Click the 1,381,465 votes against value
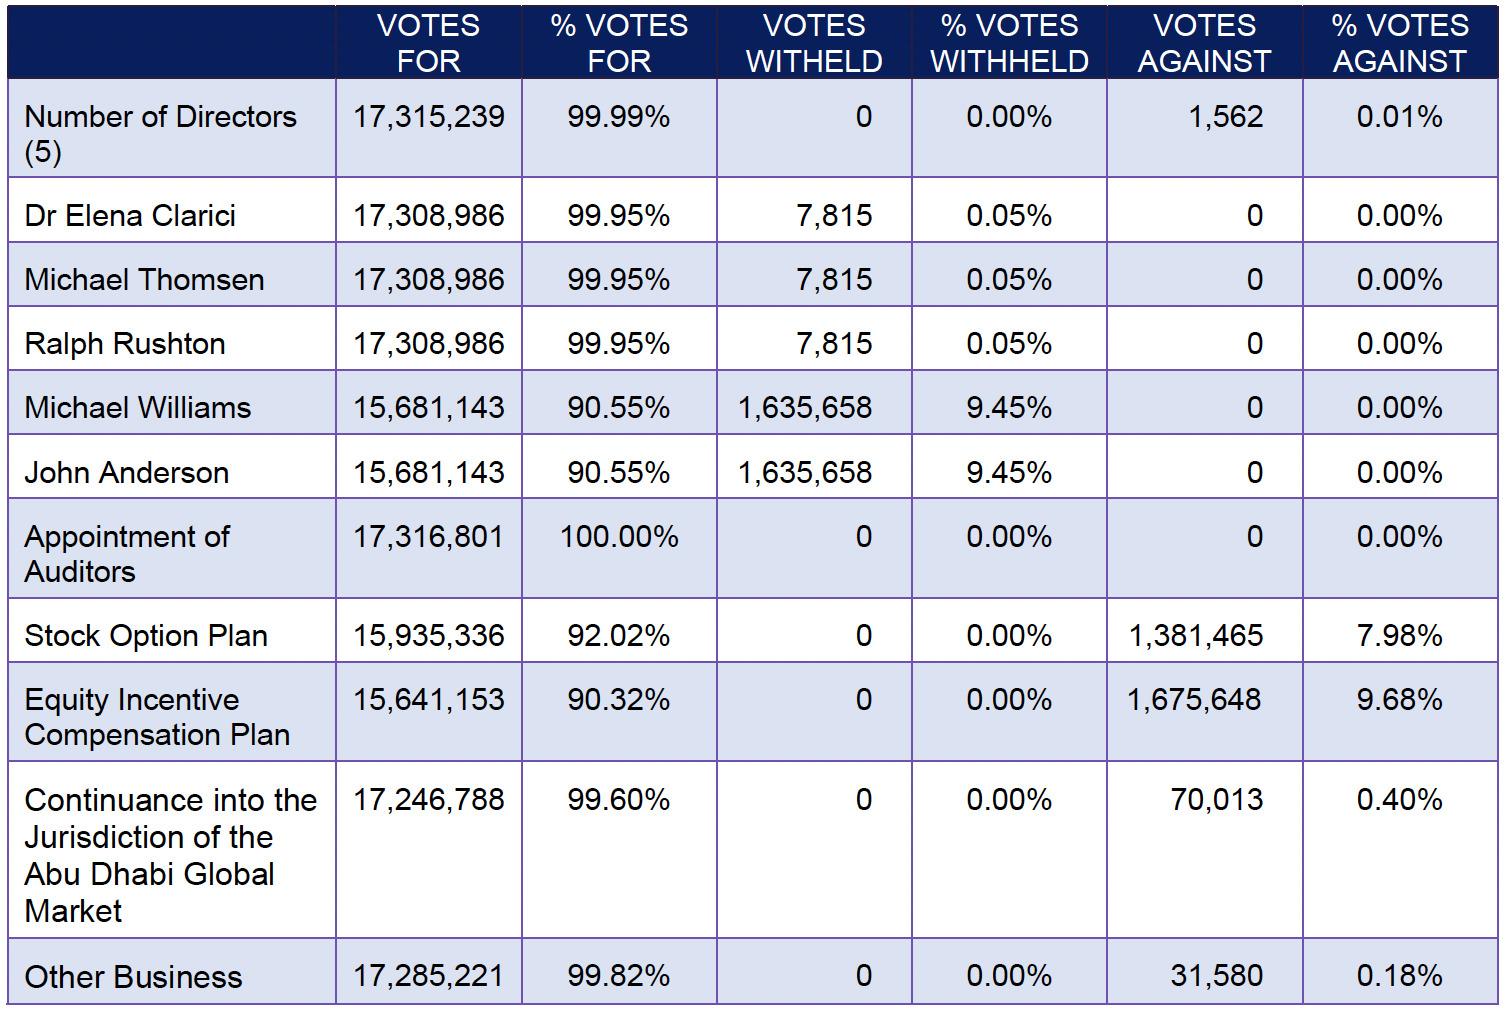 pyautogui.click(x=1196, y=635)
